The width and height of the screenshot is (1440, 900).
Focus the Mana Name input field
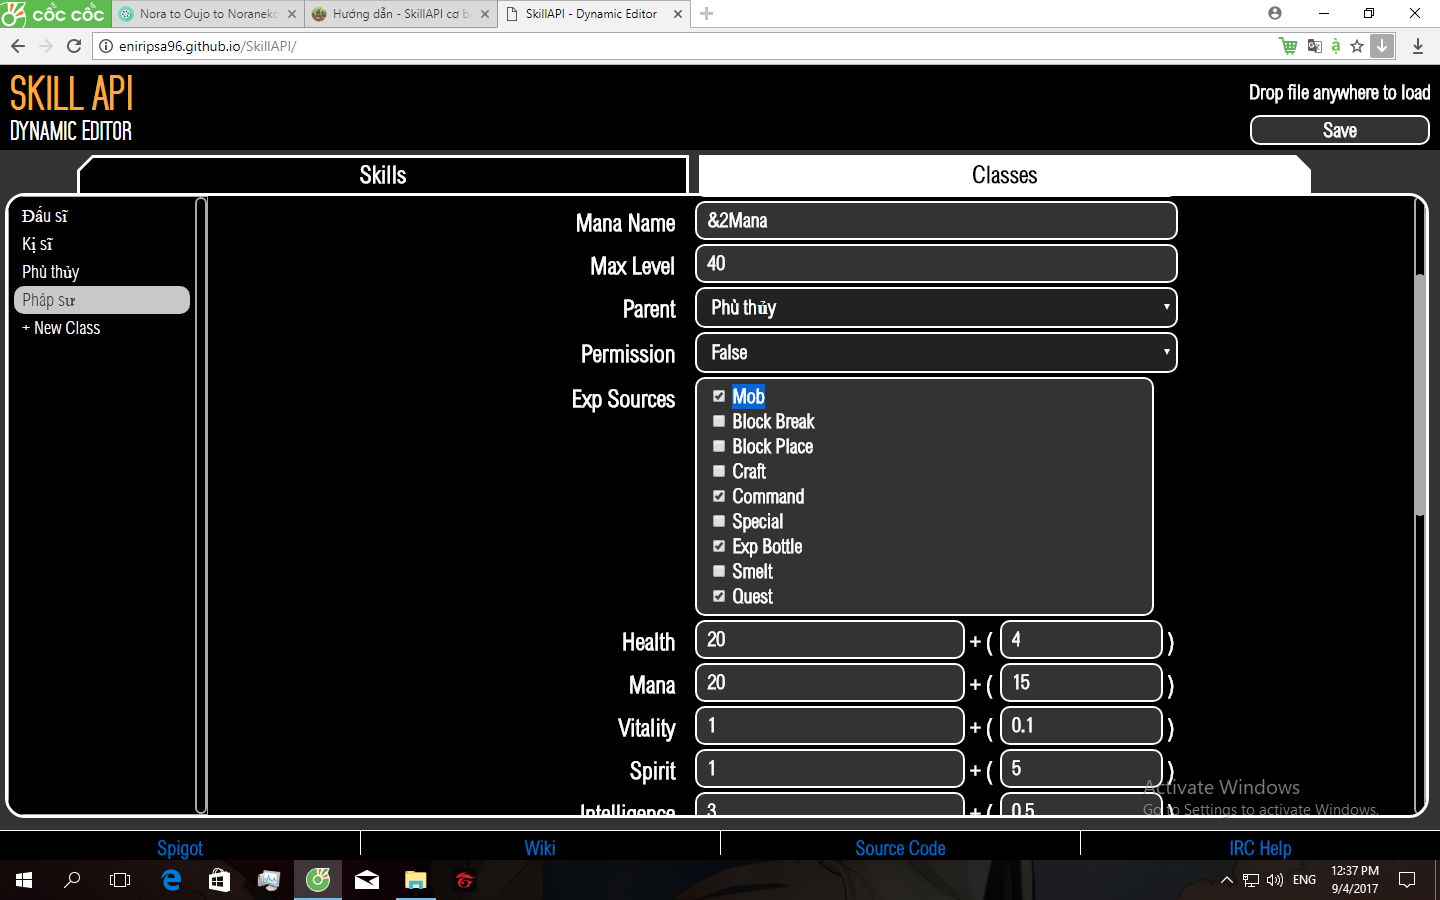point(936,221)
